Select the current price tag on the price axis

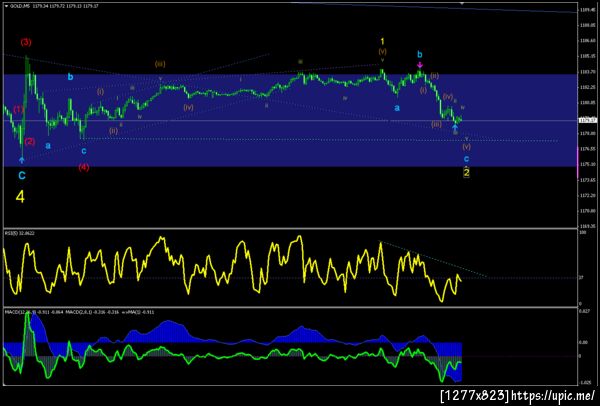click(x=588, y=120)
